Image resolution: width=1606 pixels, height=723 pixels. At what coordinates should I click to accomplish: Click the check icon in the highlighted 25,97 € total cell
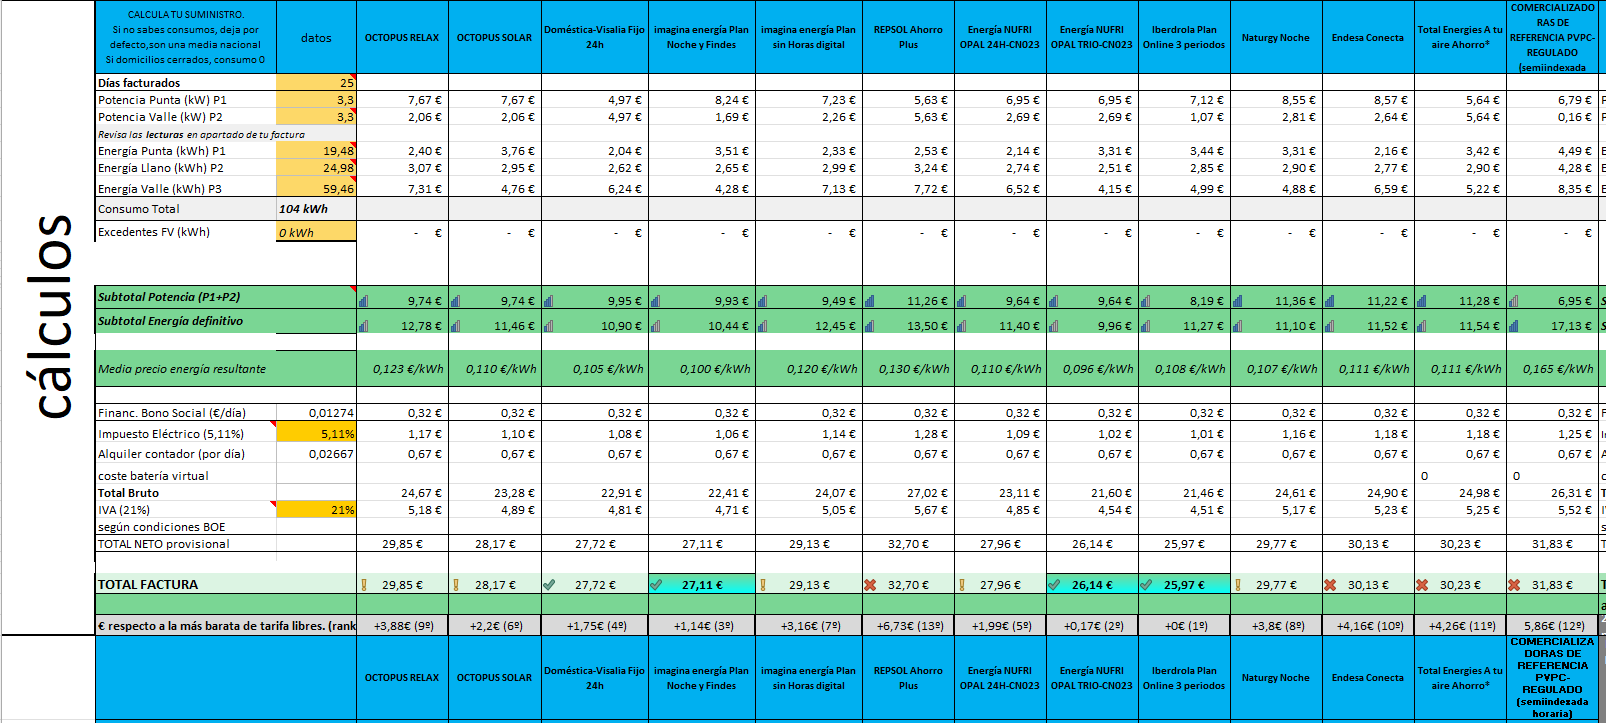[1146, 585]
